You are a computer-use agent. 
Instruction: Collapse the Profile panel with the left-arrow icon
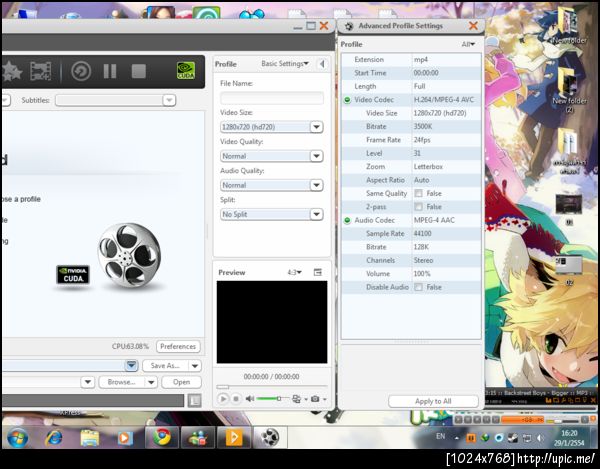322,64
